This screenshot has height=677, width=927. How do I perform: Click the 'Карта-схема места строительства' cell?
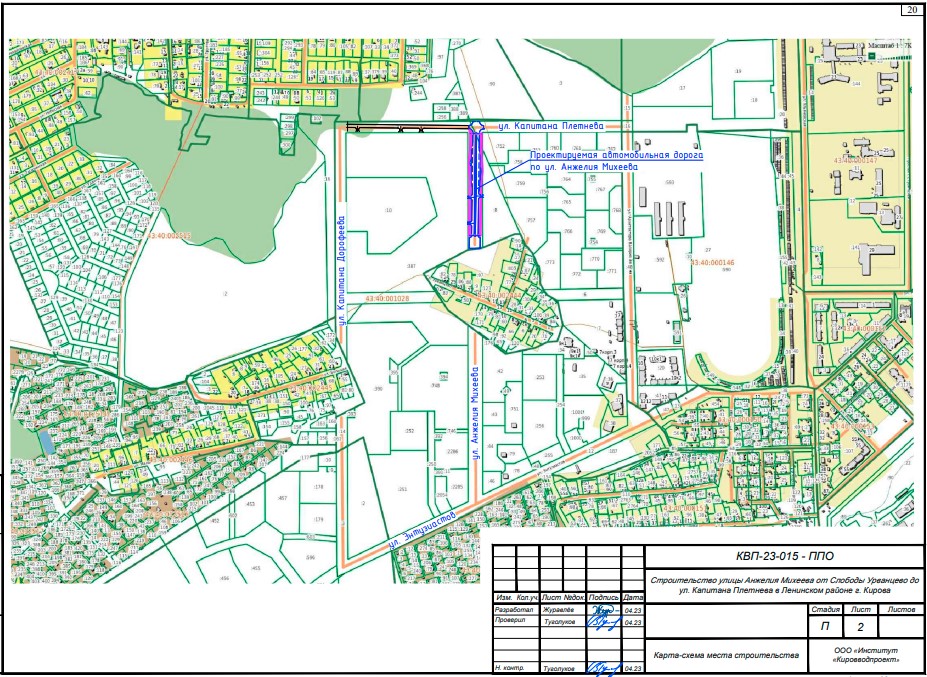coord(725,655)
